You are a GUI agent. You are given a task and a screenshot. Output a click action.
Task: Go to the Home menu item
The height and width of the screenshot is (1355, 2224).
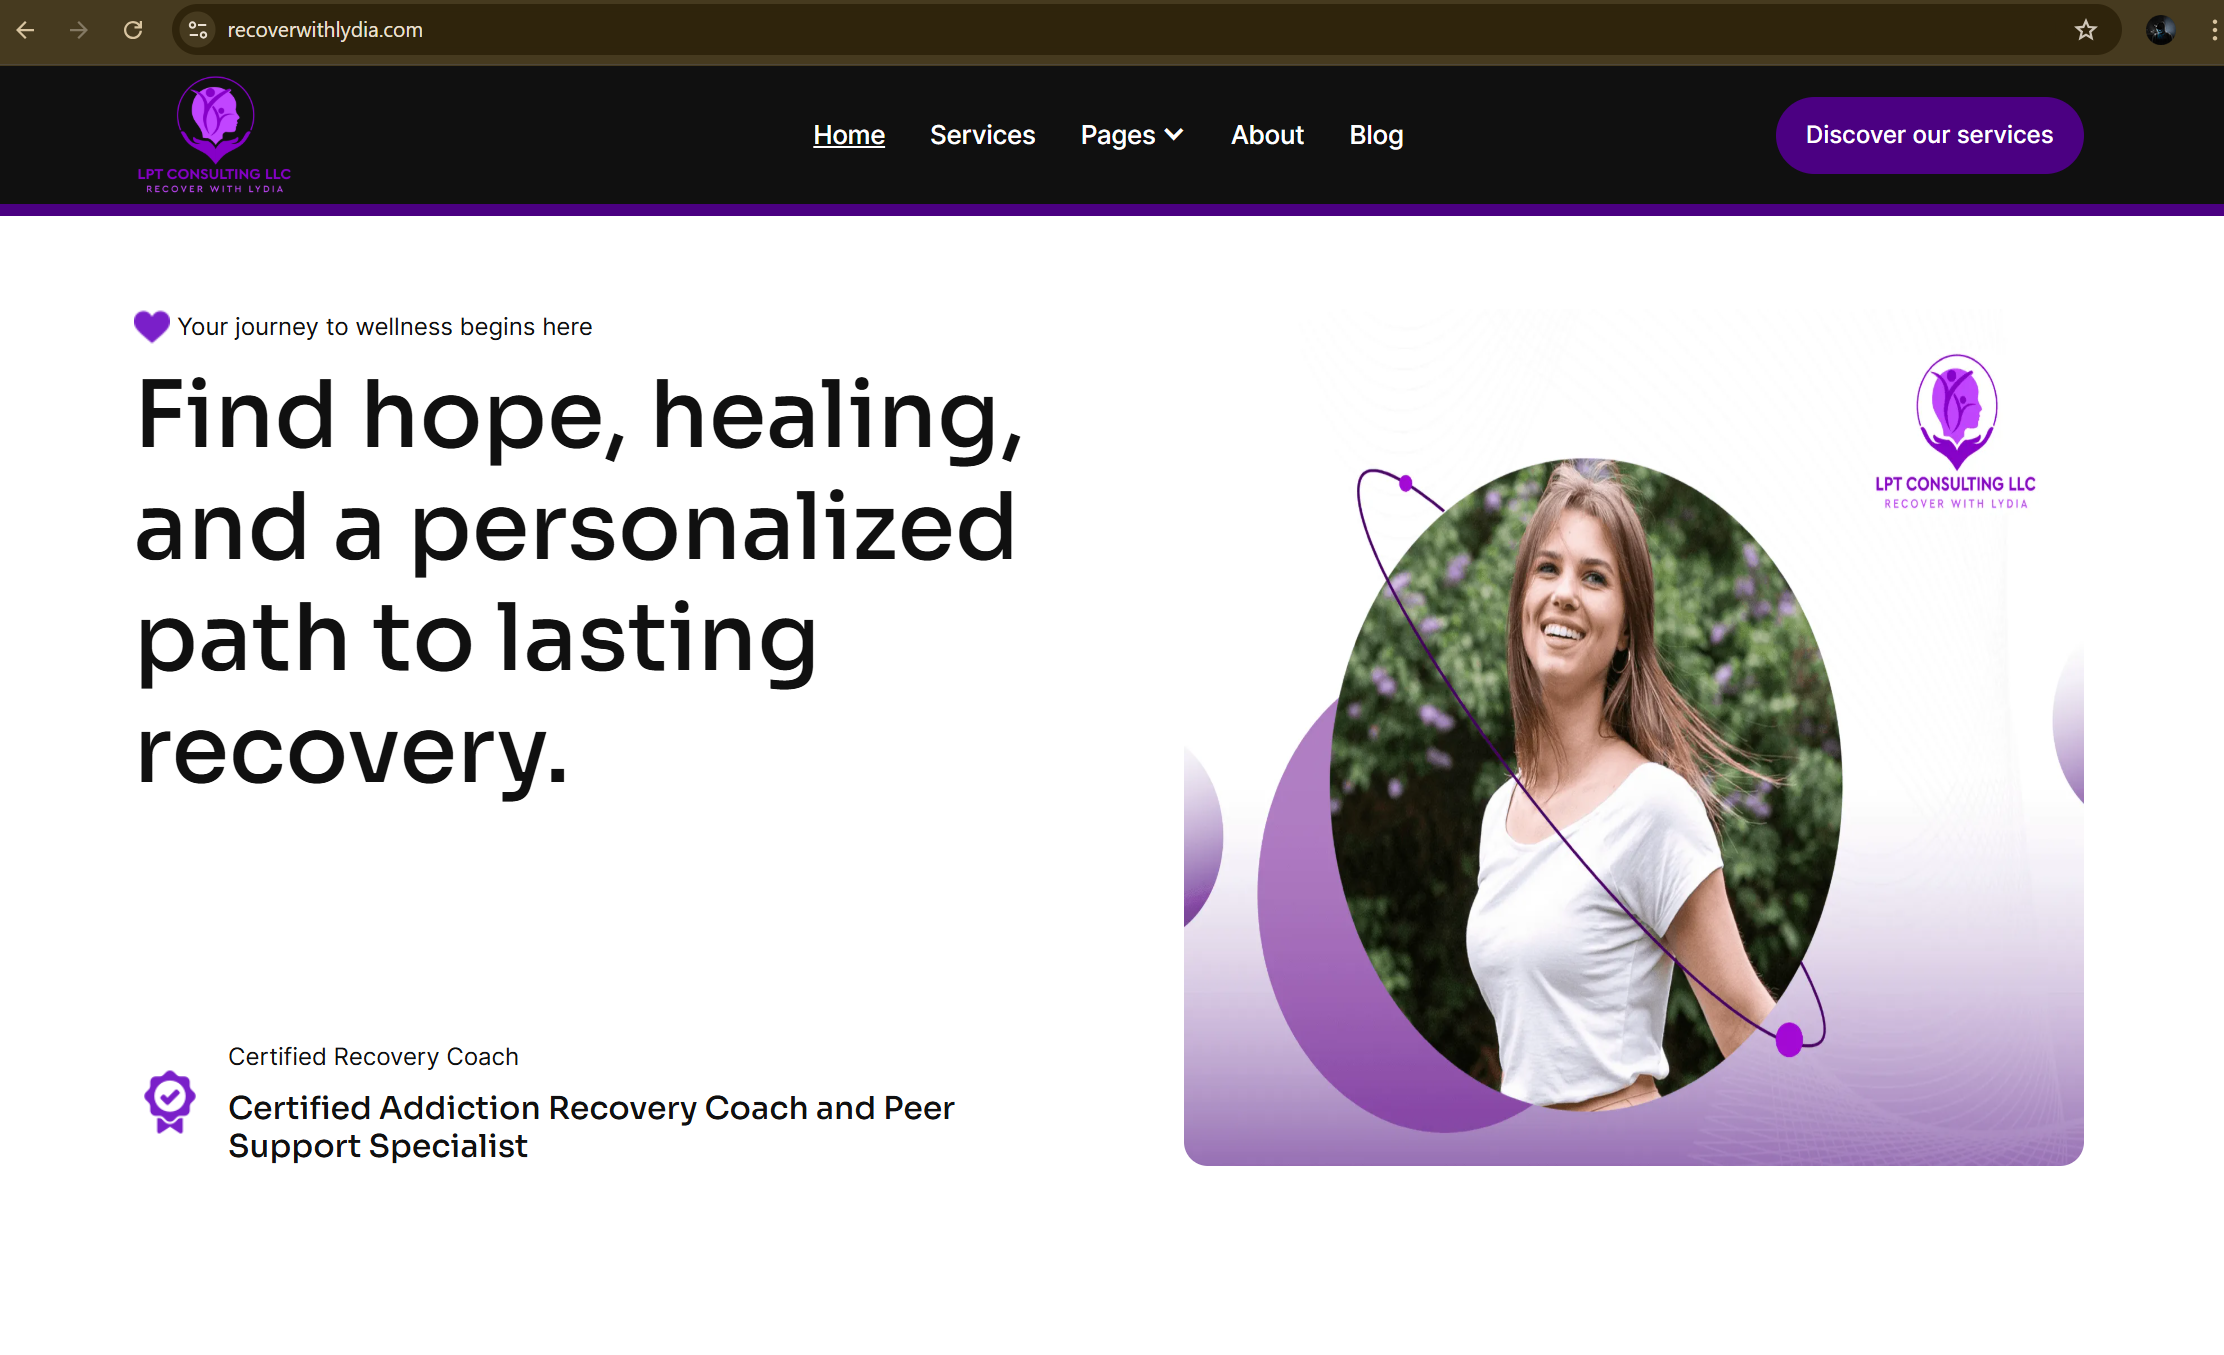click(x=849, y=135)
